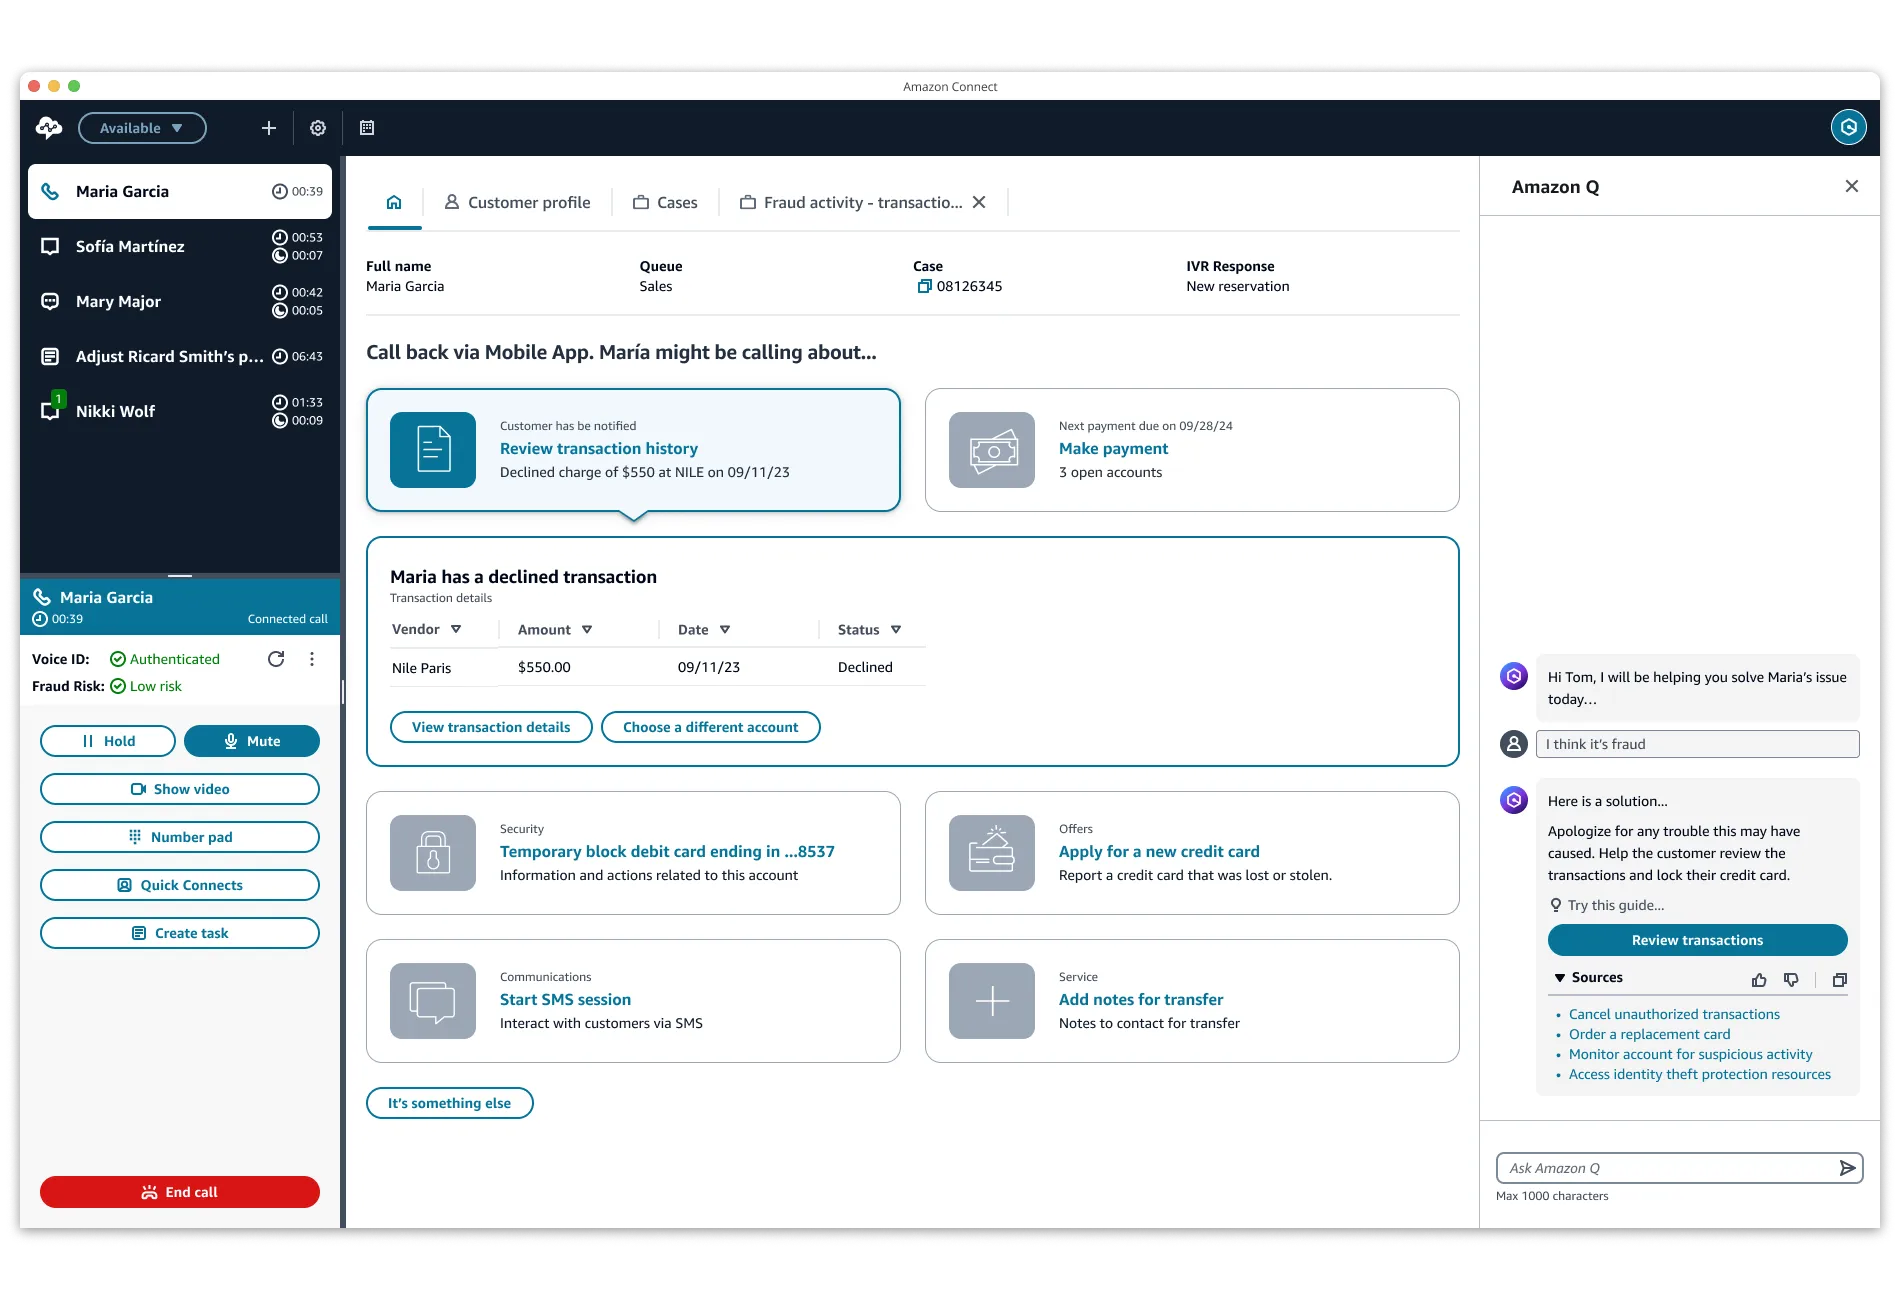The width and height of the screenshot is (1900, 1300).
Task: Switch to the Customer profile tab
Action: [x=517, y=202]
